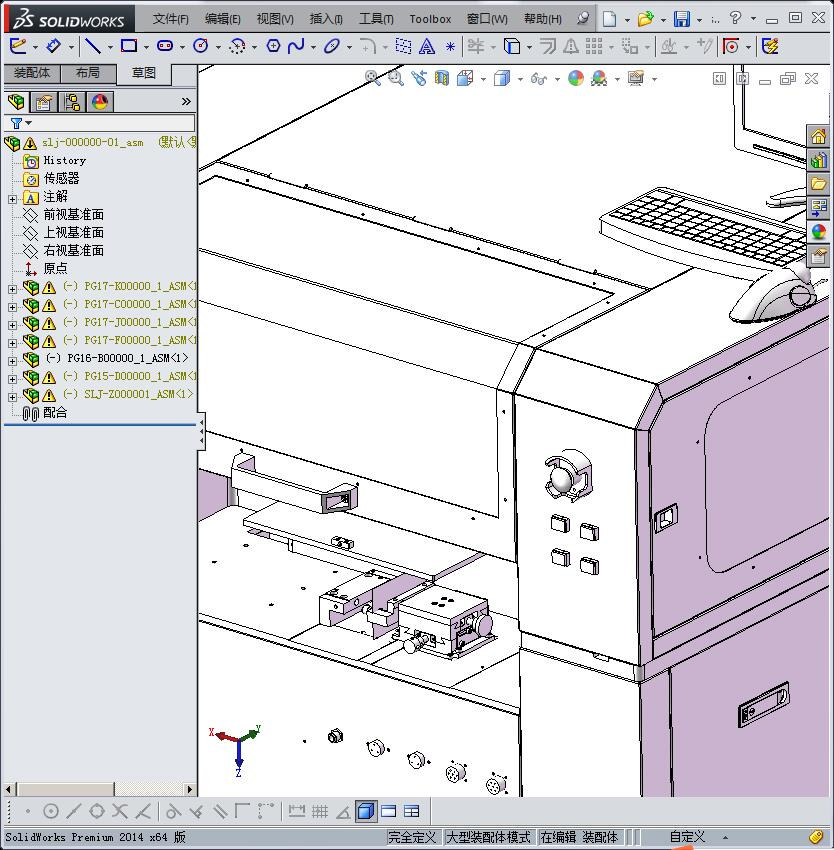Toggle the two-pane viewport layout button

389,811
